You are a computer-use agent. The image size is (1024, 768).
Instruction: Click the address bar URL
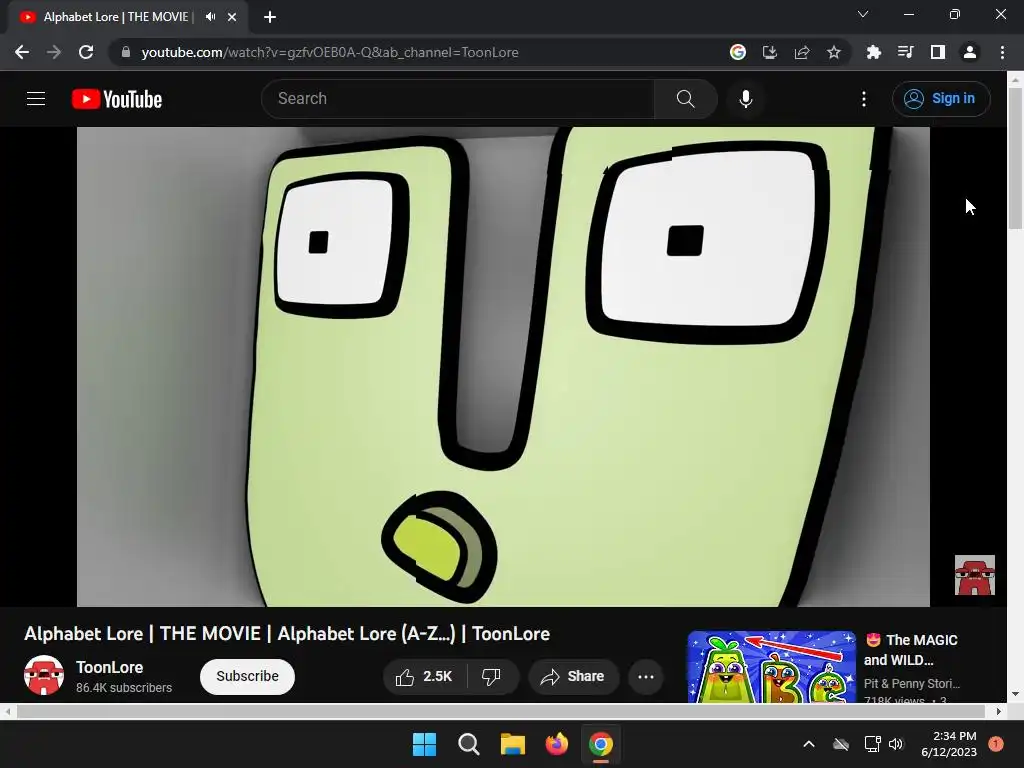coord(330,52)
